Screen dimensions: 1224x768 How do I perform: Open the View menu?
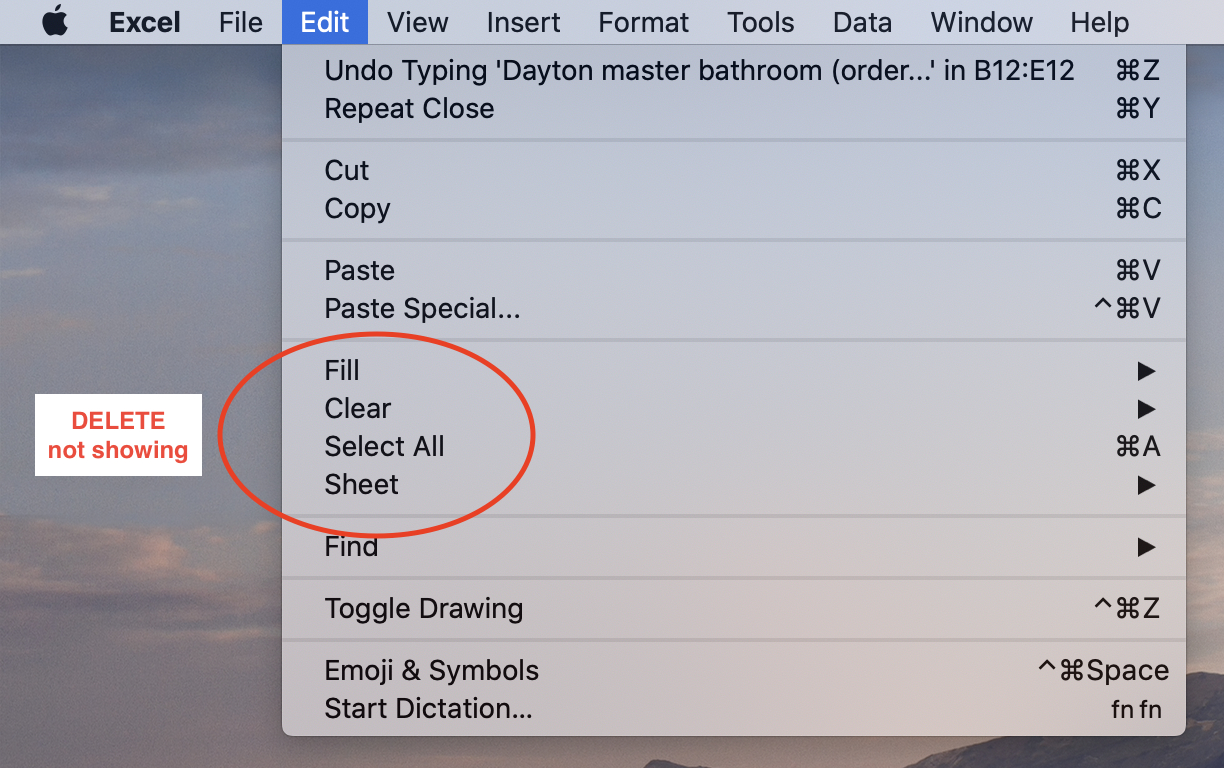coord(417,22)
